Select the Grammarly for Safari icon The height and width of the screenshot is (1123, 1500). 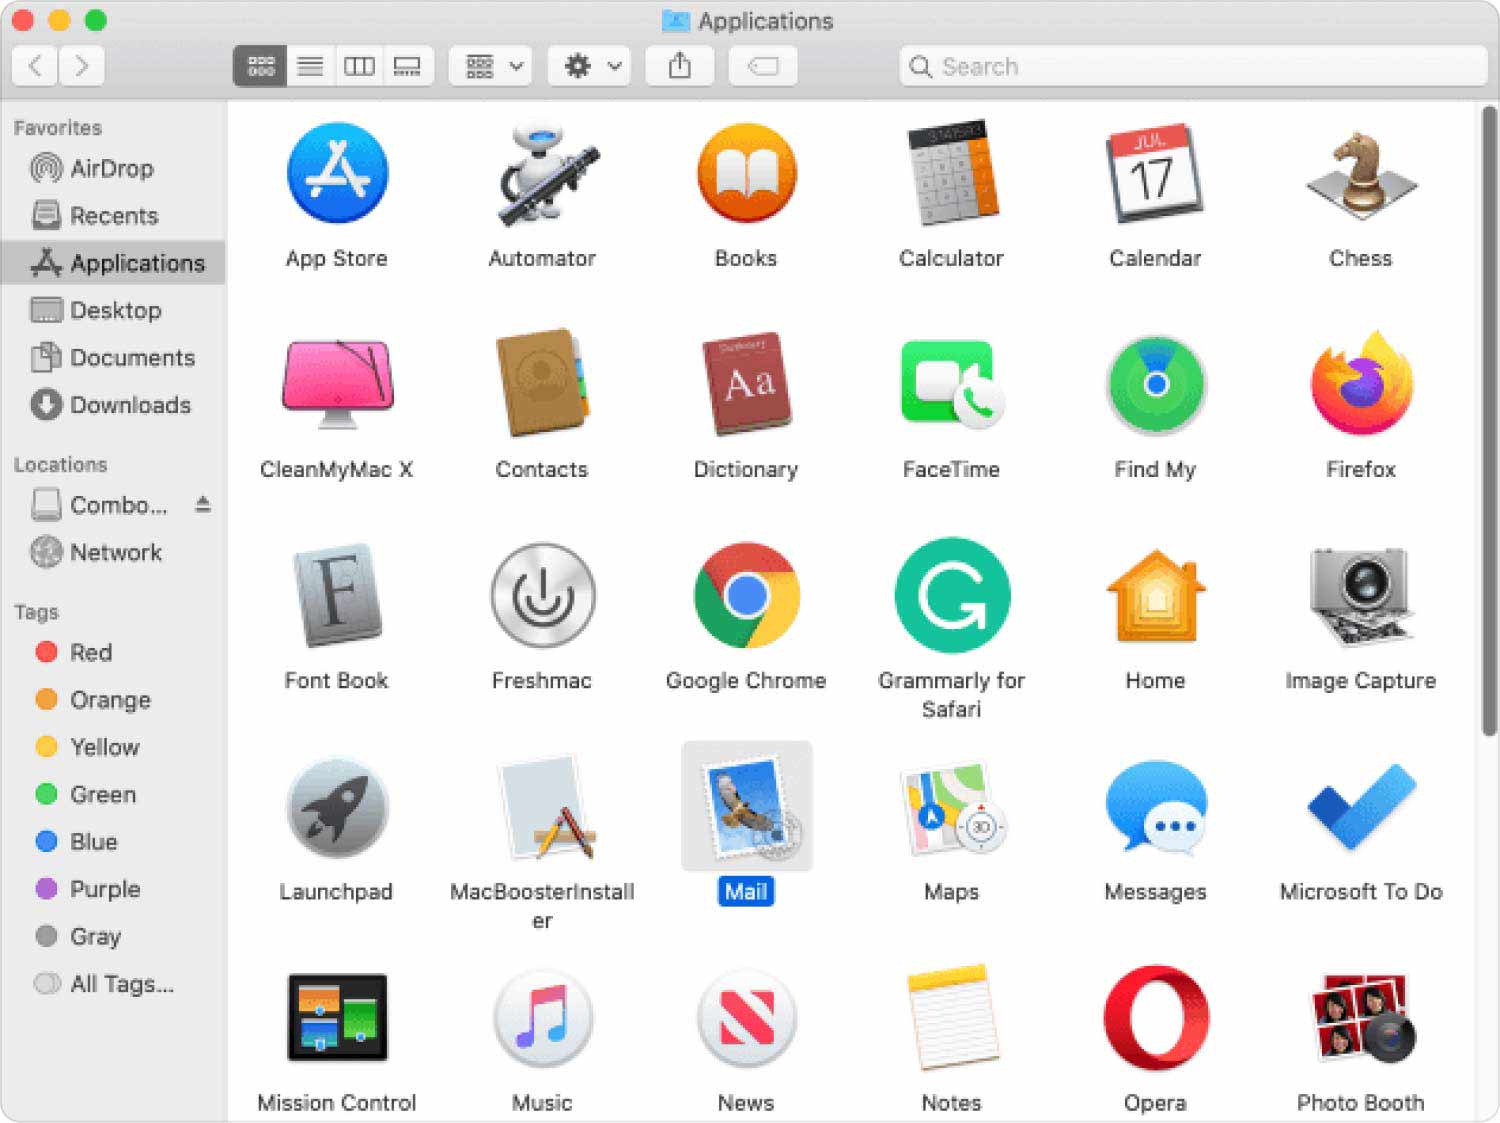pos(951,595)
